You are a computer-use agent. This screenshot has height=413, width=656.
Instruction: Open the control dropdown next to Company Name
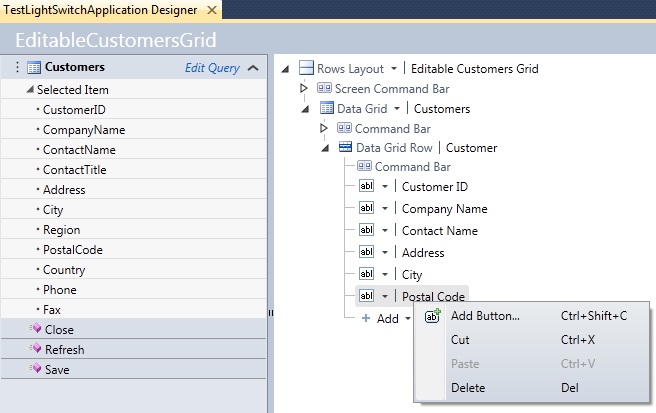(x=385, y=209)
